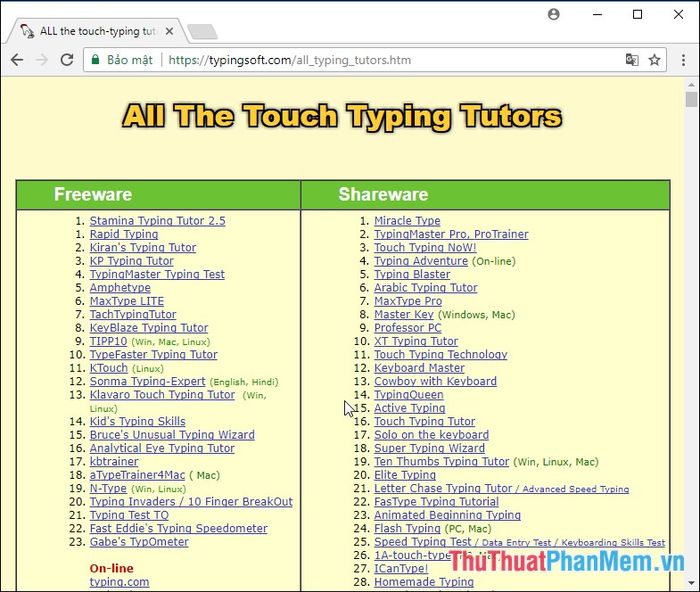The height and width of the screenshot is (592, 700).
Task: Bookmark this page with the star
Action: tap(654, 60)
